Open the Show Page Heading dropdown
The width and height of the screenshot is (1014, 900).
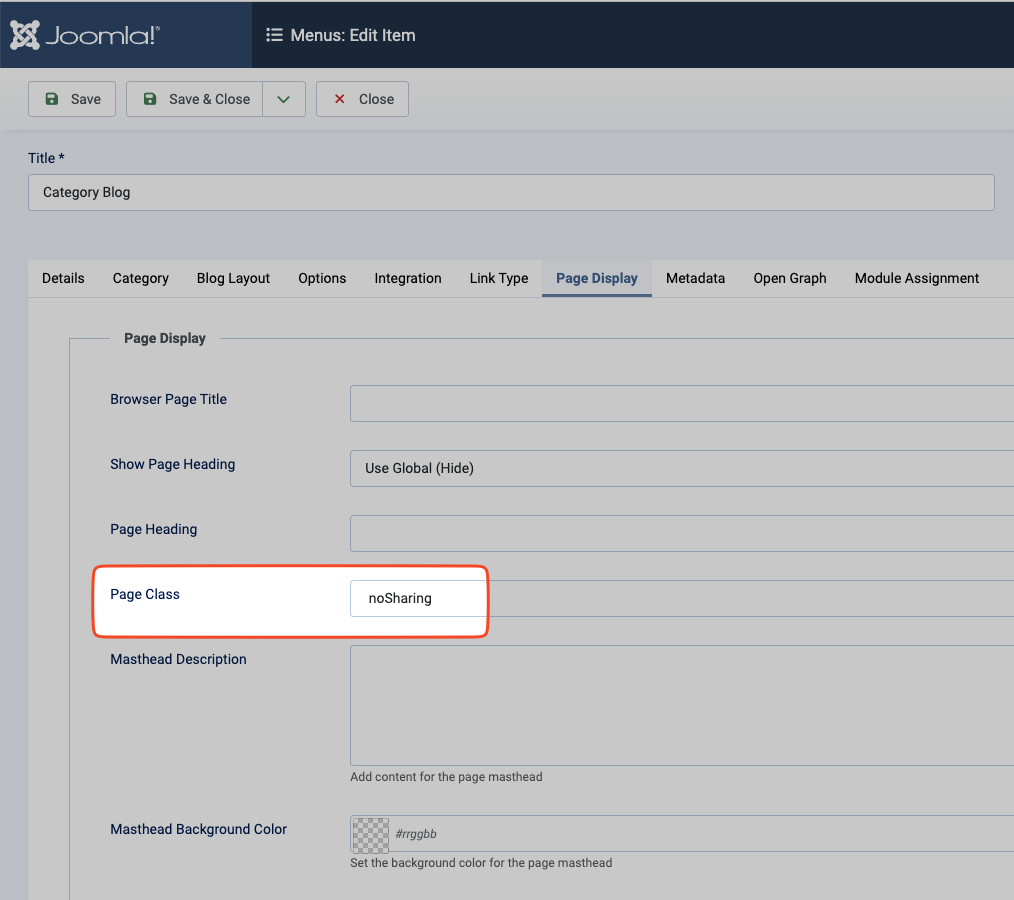tap(682, 468)
